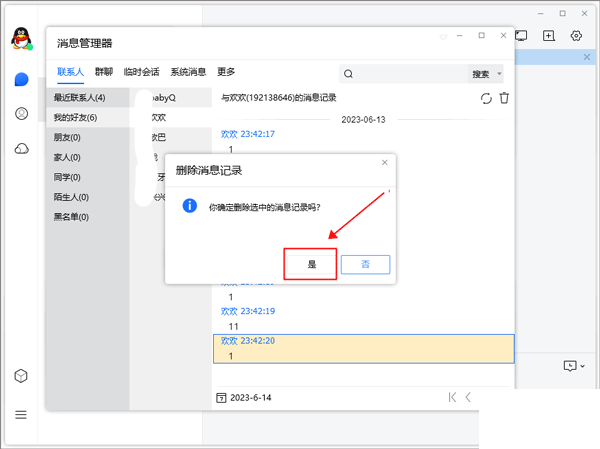Open the cube apps icon at sidebar bottom
Image resolution: width=600 pixels, height=449 pixels.
[21, 376]
